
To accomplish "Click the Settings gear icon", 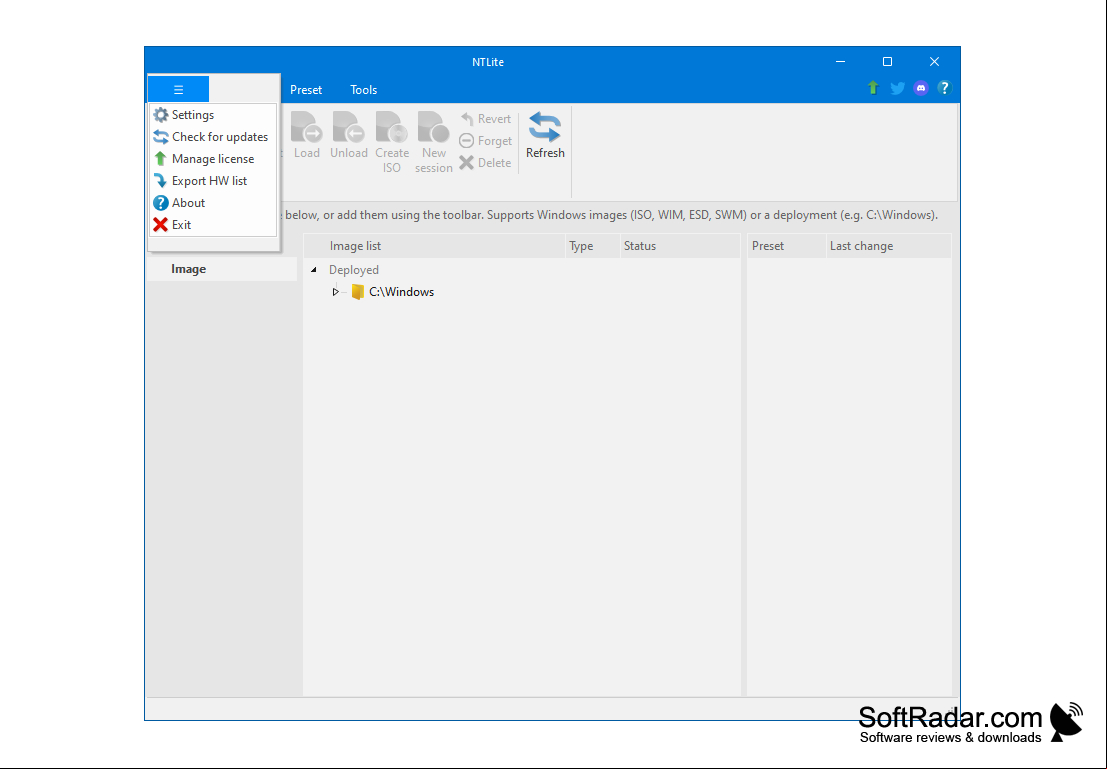I will 161,114.
